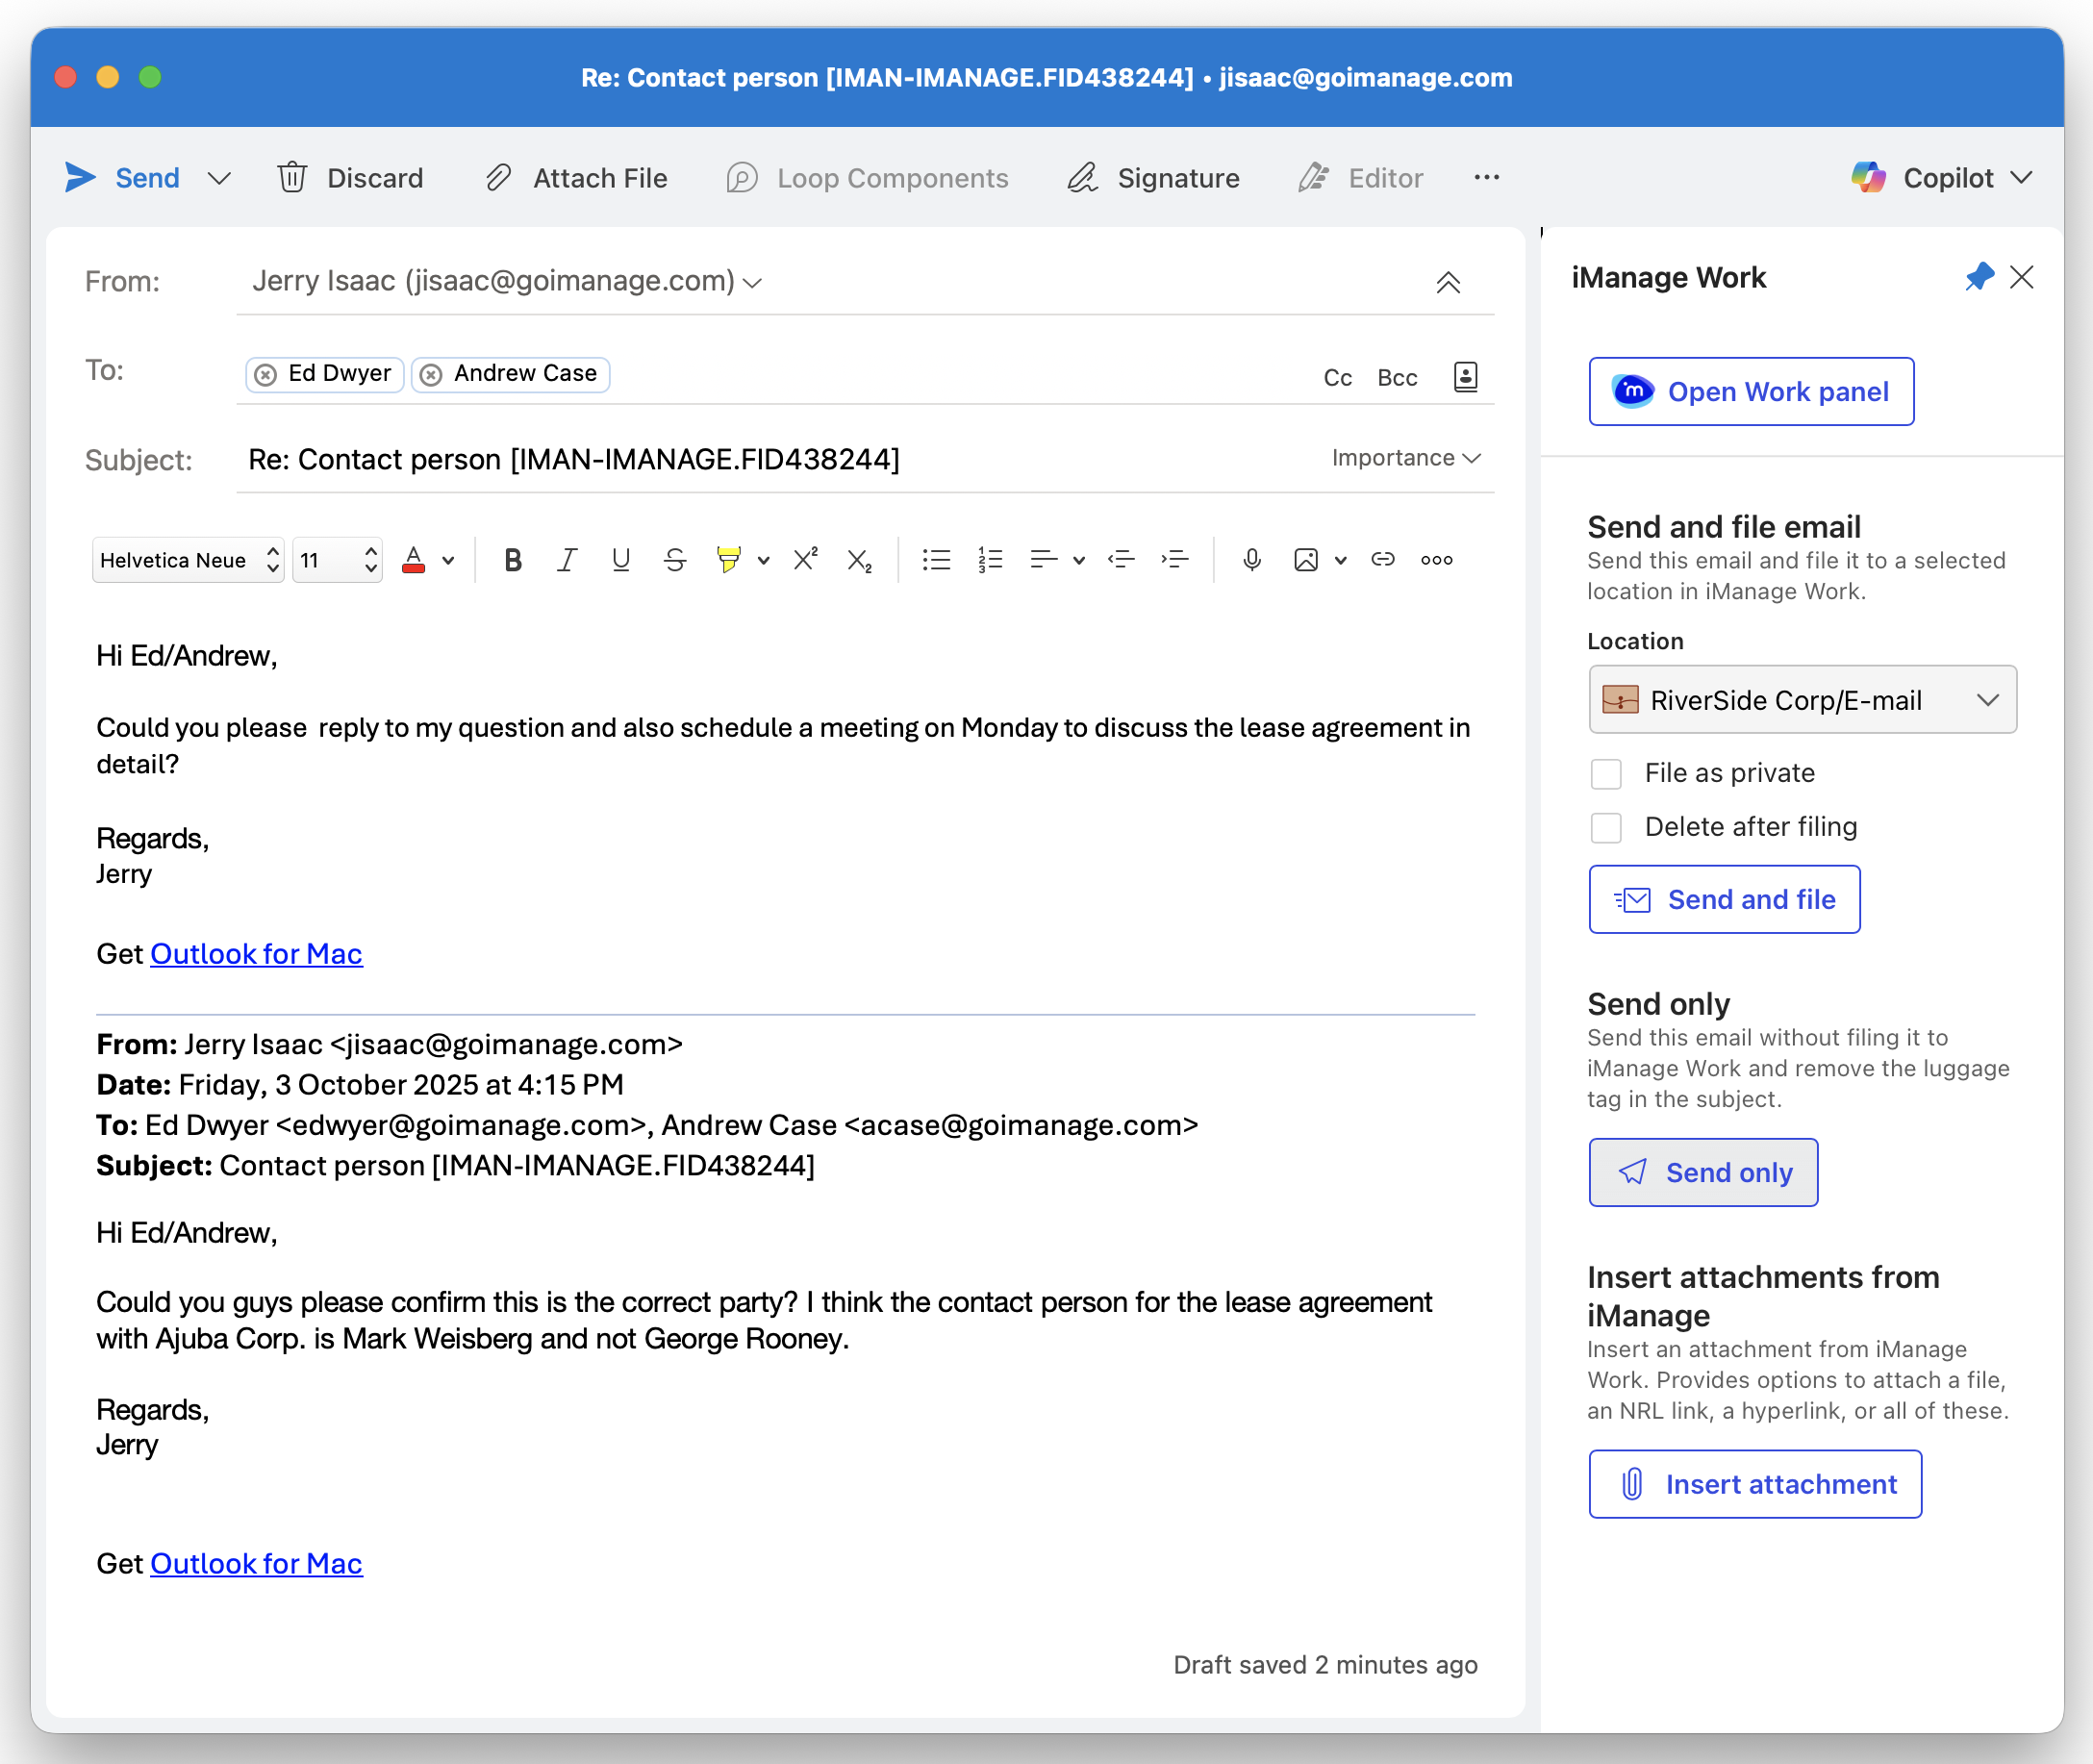Screen dimensions: 2093x1764
Task: Check Delete after filing option
Action: coord(1606,827)
